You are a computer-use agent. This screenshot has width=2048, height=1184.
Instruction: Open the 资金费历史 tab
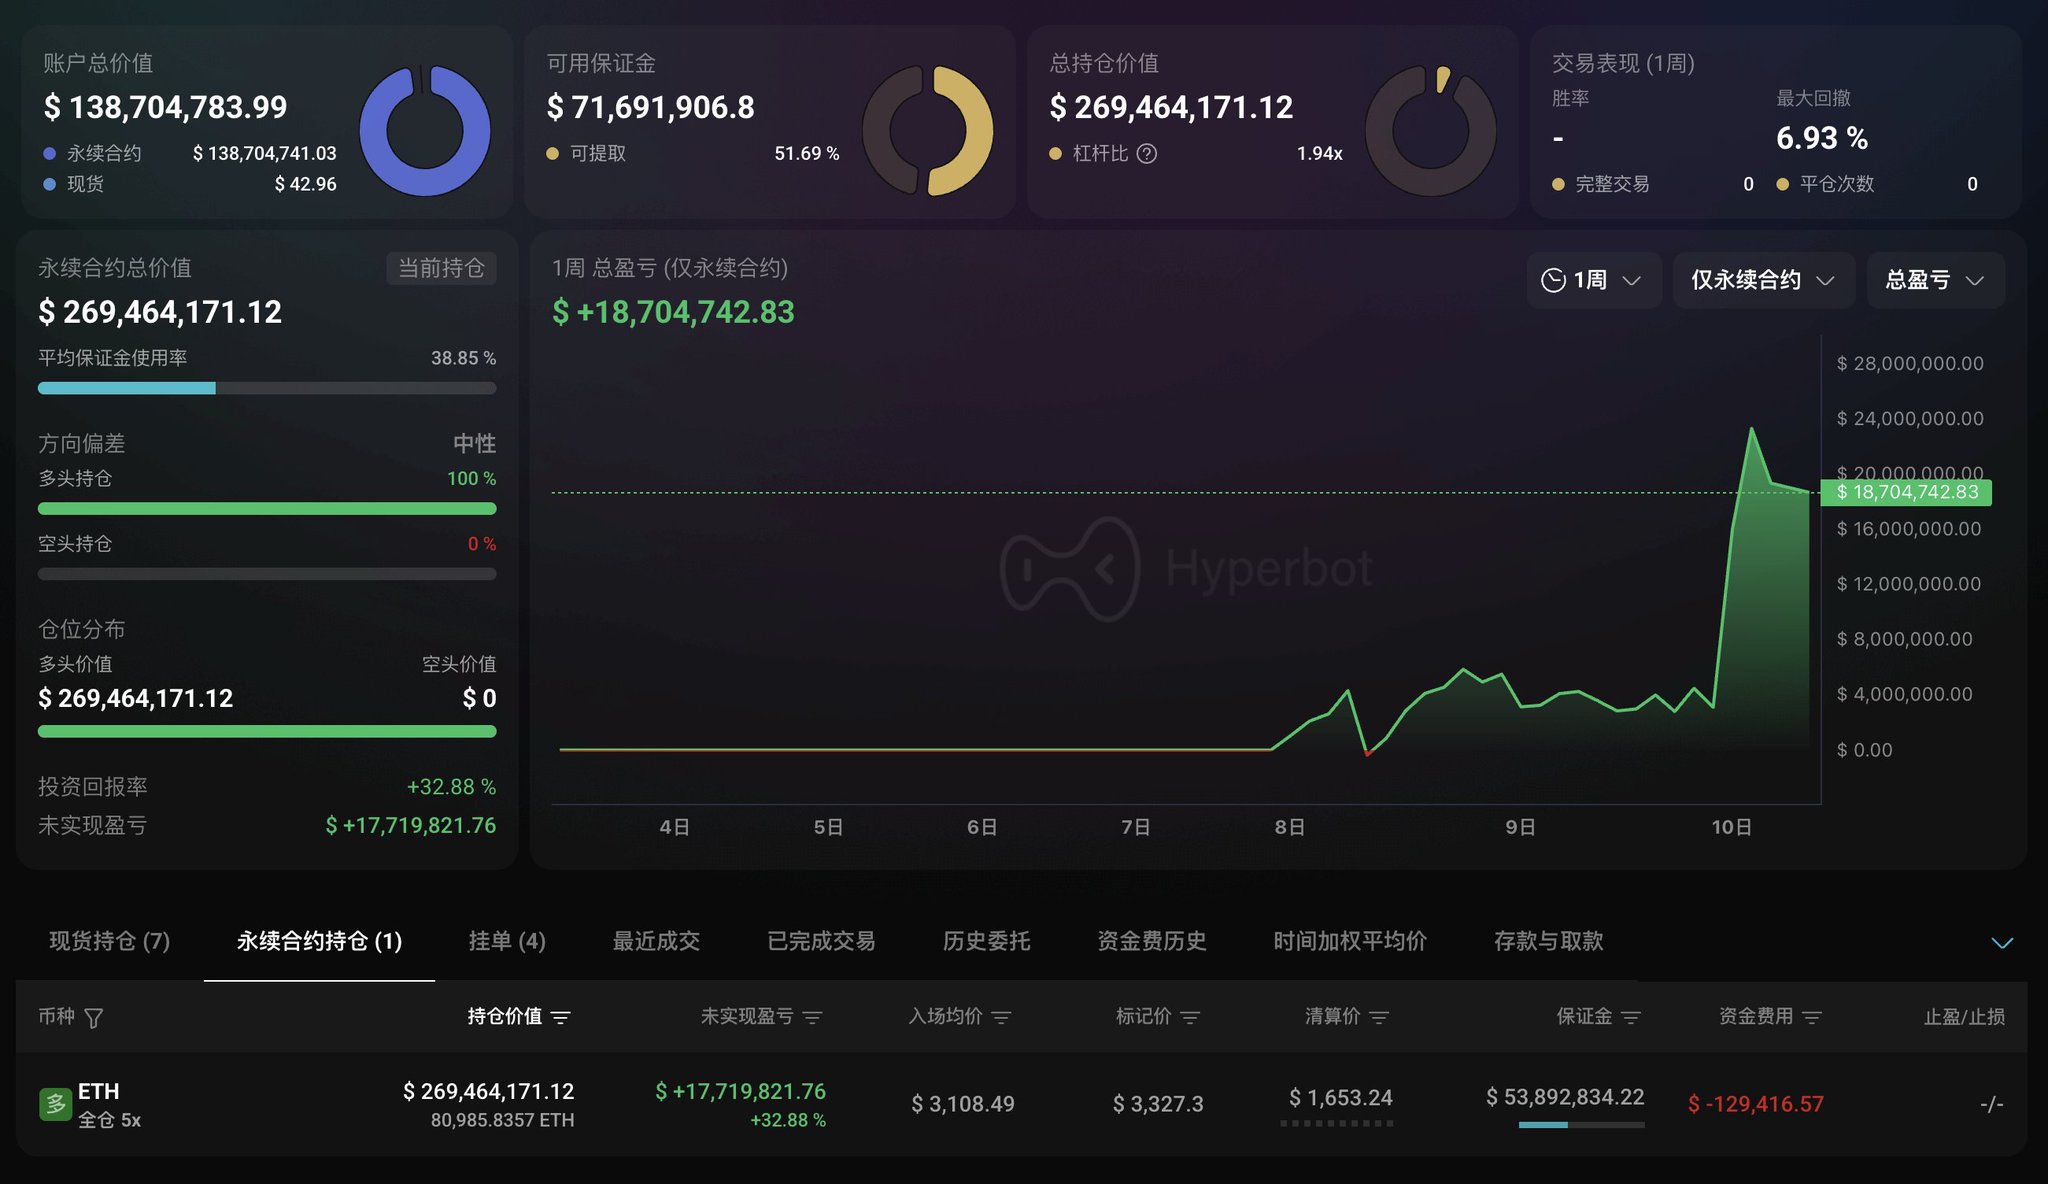[x=1151, y=941]
